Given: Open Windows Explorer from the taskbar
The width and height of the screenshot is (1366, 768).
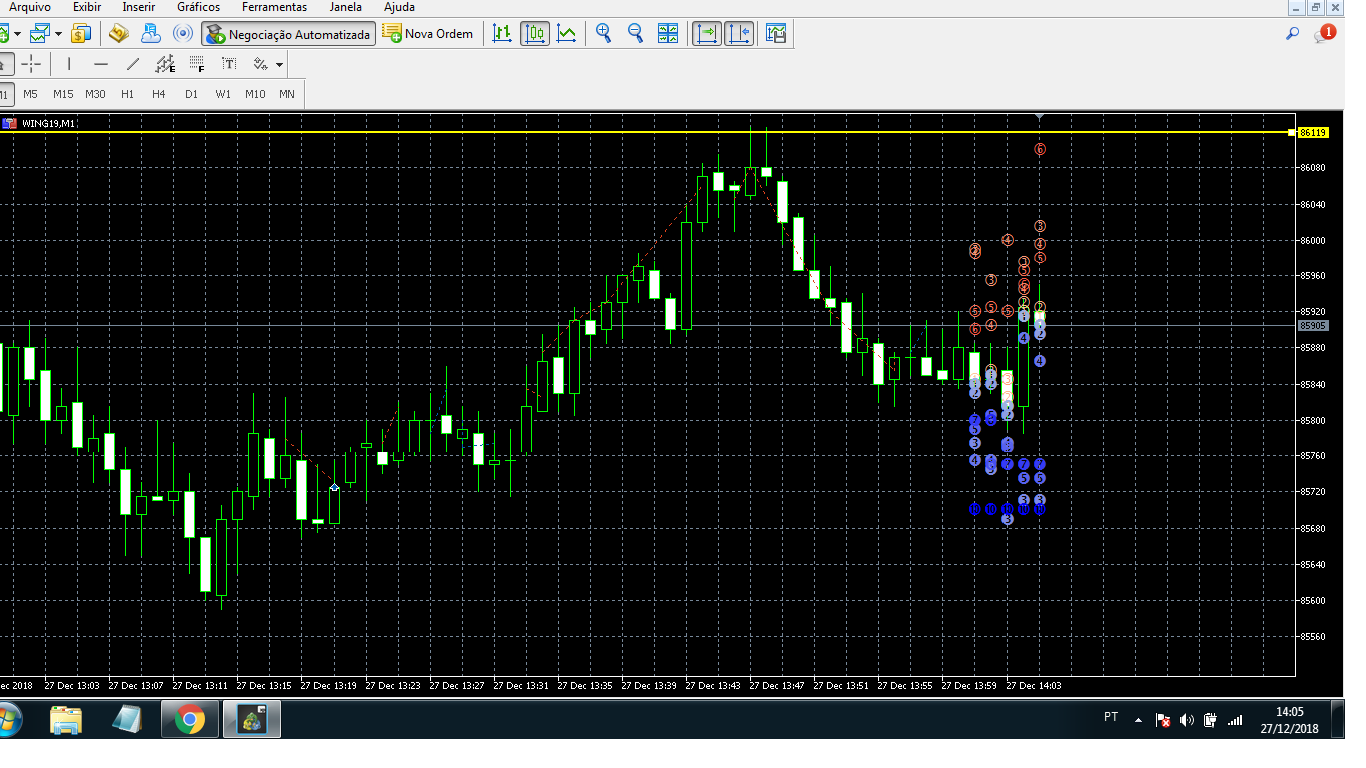Looking at the screenshot, I should [x=66, y=719].
